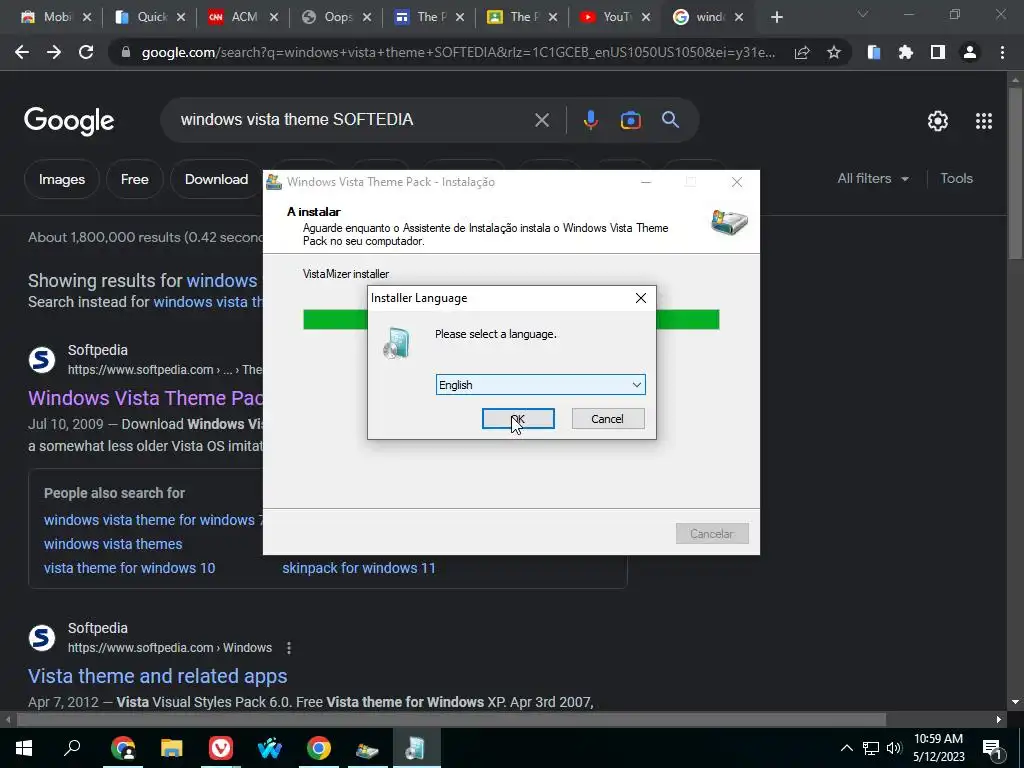Click windows vista themes related search
Screen dimensions: 1024x768
pos(113,543)
